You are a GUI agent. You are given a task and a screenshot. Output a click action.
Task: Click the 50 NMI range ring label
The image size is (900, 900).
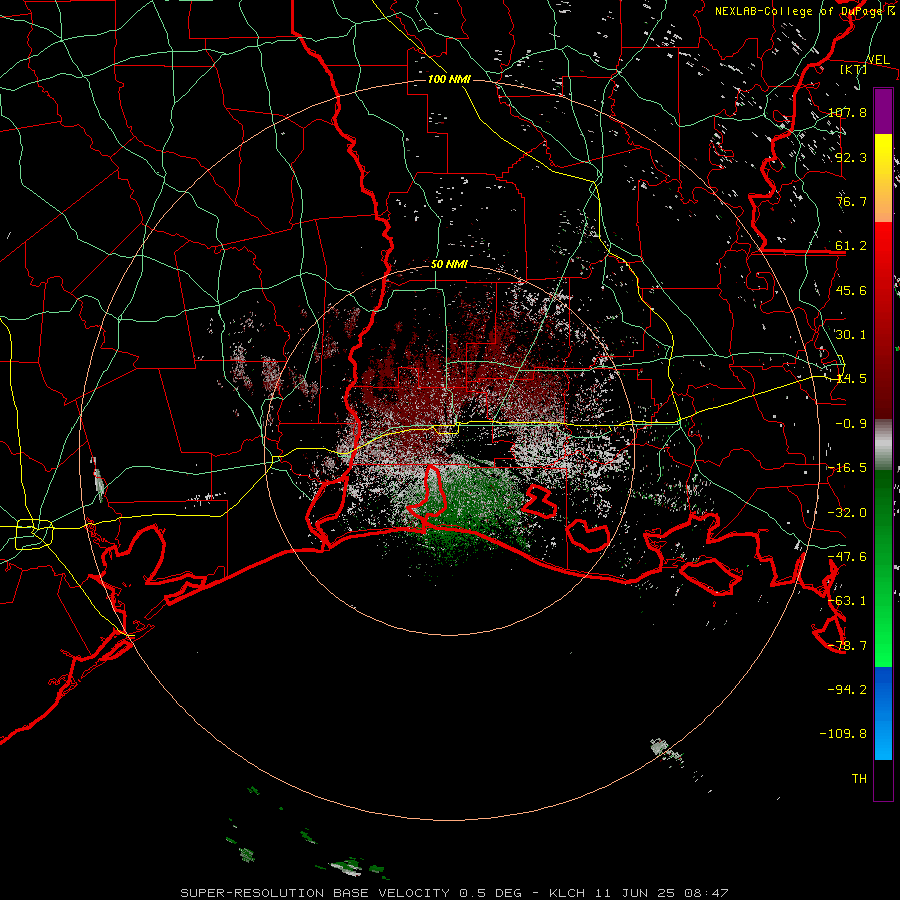tap(449, 264)
